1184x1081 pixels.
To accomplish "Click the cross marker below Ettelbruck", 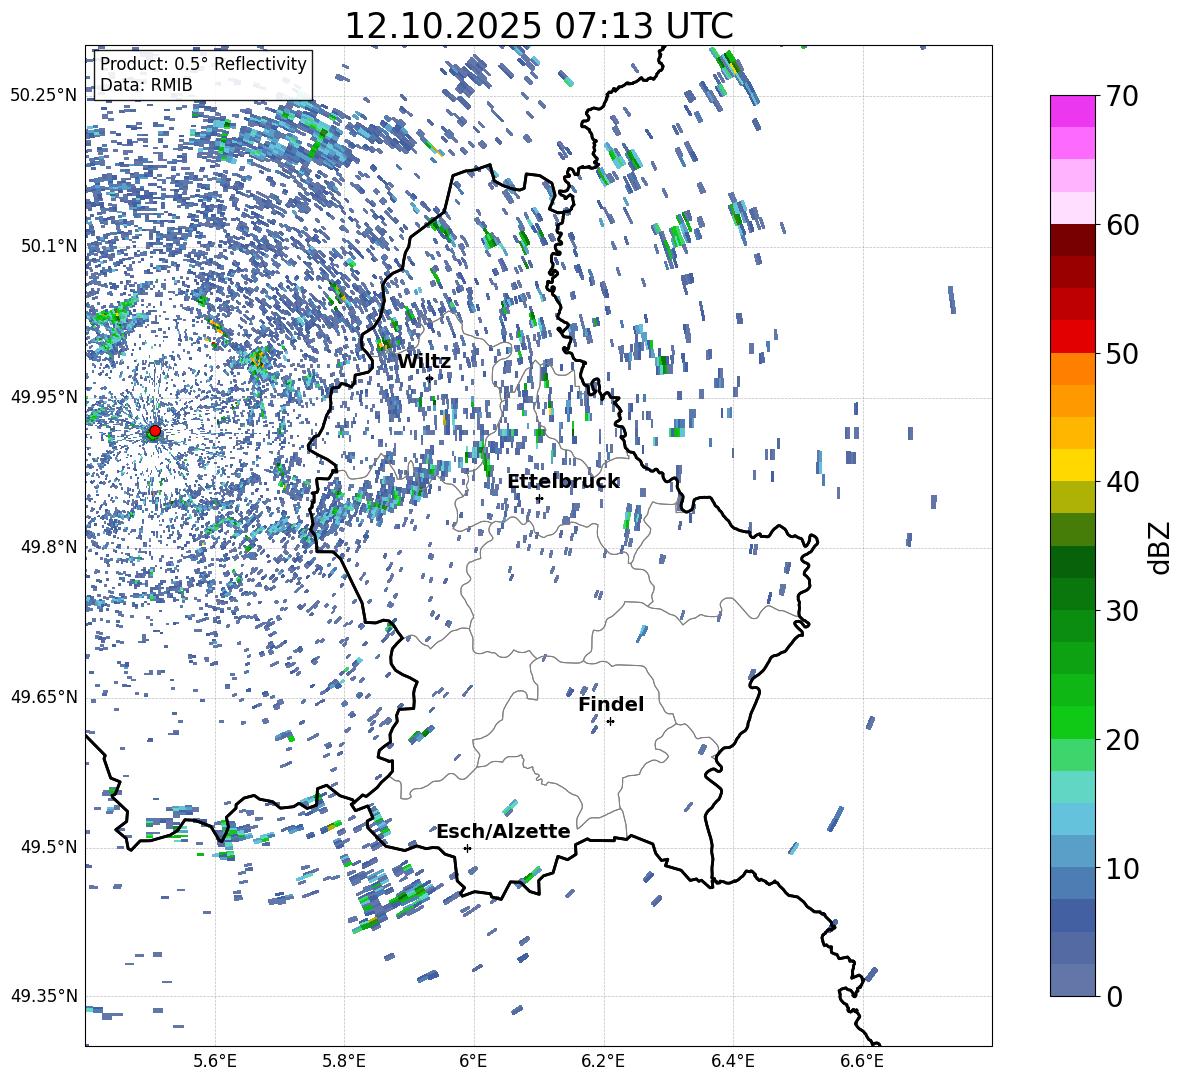I will click(x=539, y=499).
